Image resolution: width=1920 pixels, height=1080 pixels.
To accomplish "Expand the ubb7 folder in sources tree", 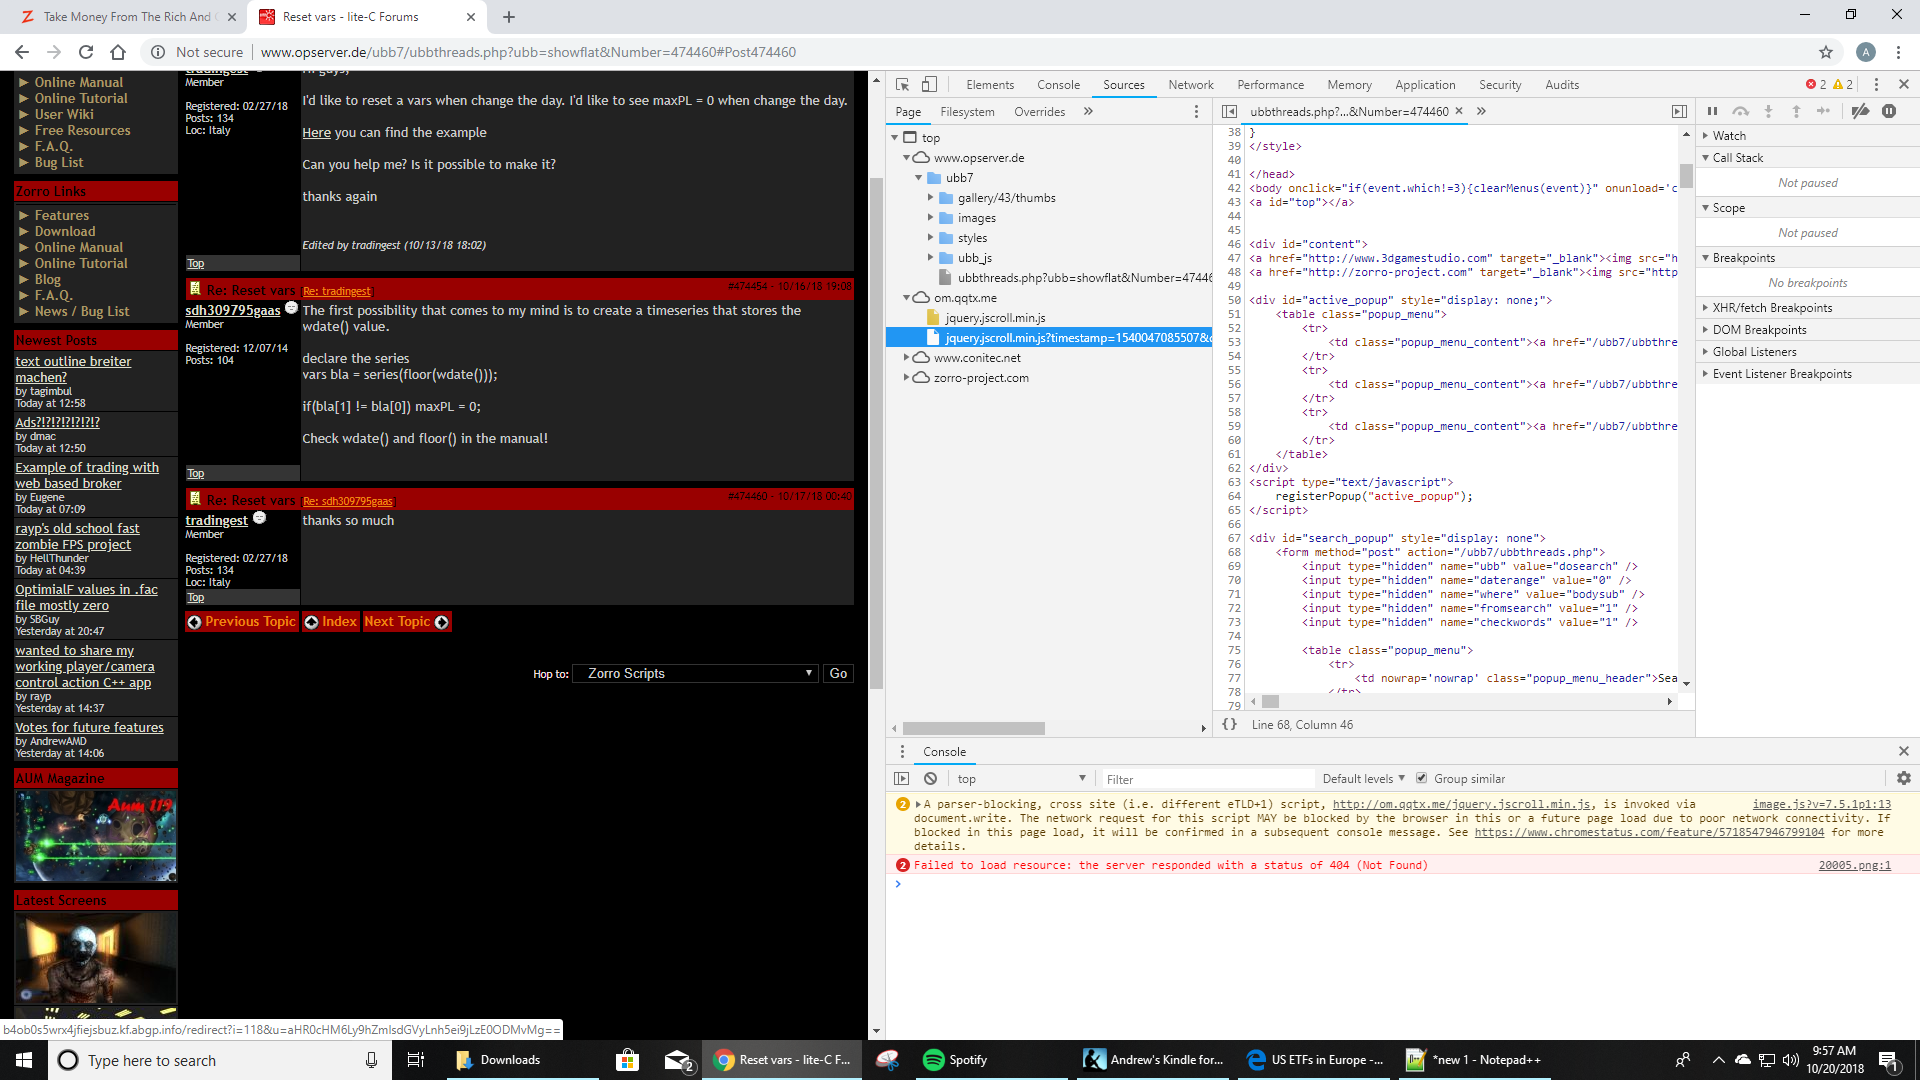I will click(916, 177).
